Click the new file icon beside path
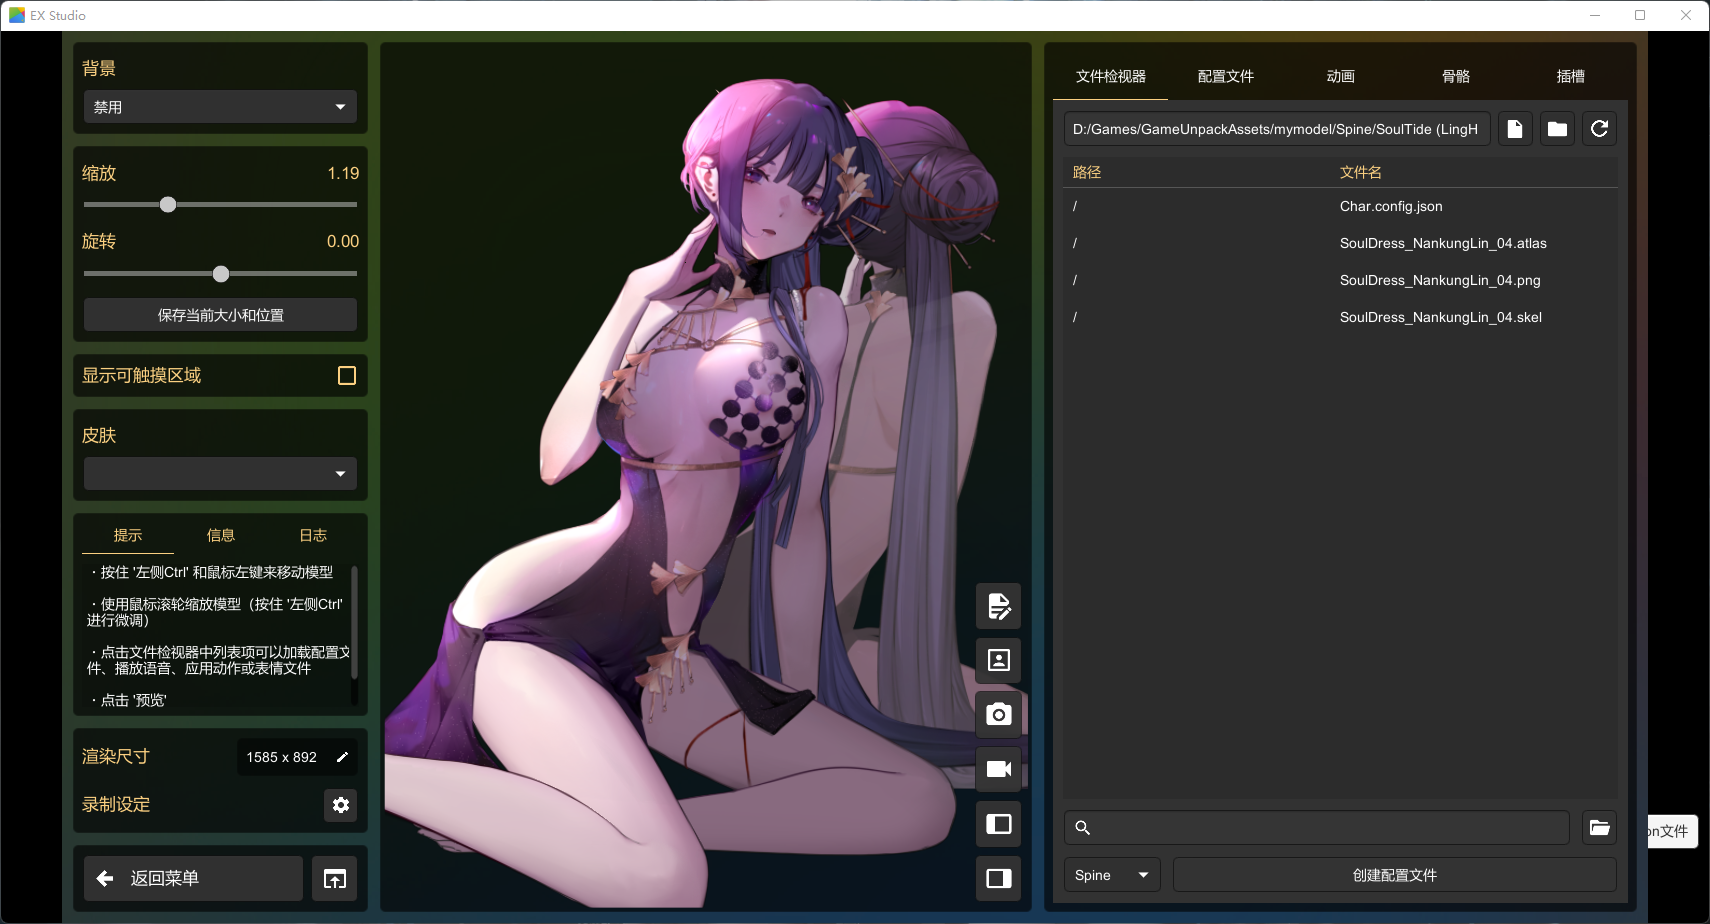 tap(1515, 129)
